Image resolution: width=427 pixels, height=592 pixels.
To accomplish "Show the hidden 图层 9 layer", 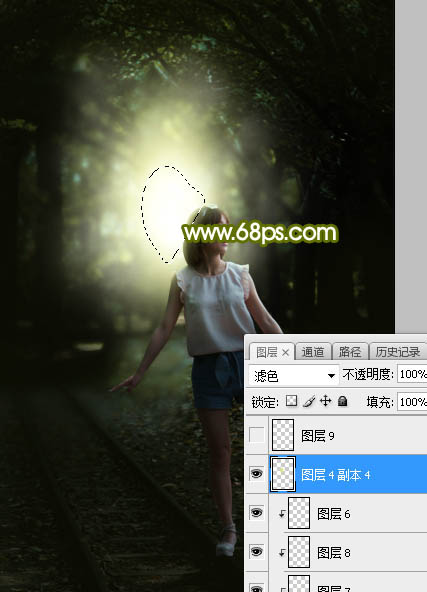I will [257, 435].
